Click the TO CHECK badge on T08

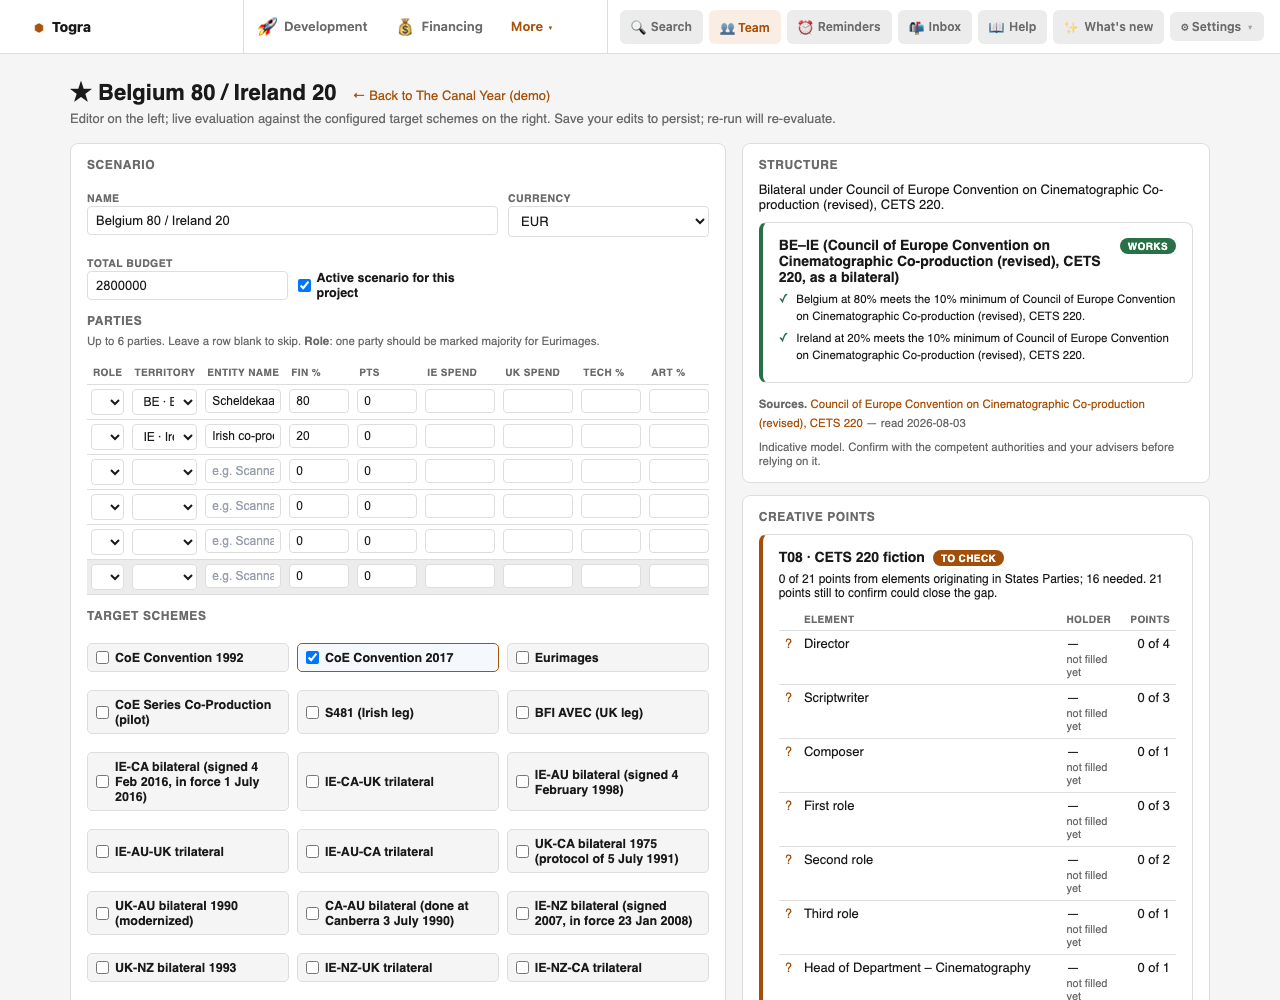coord(968,558)
